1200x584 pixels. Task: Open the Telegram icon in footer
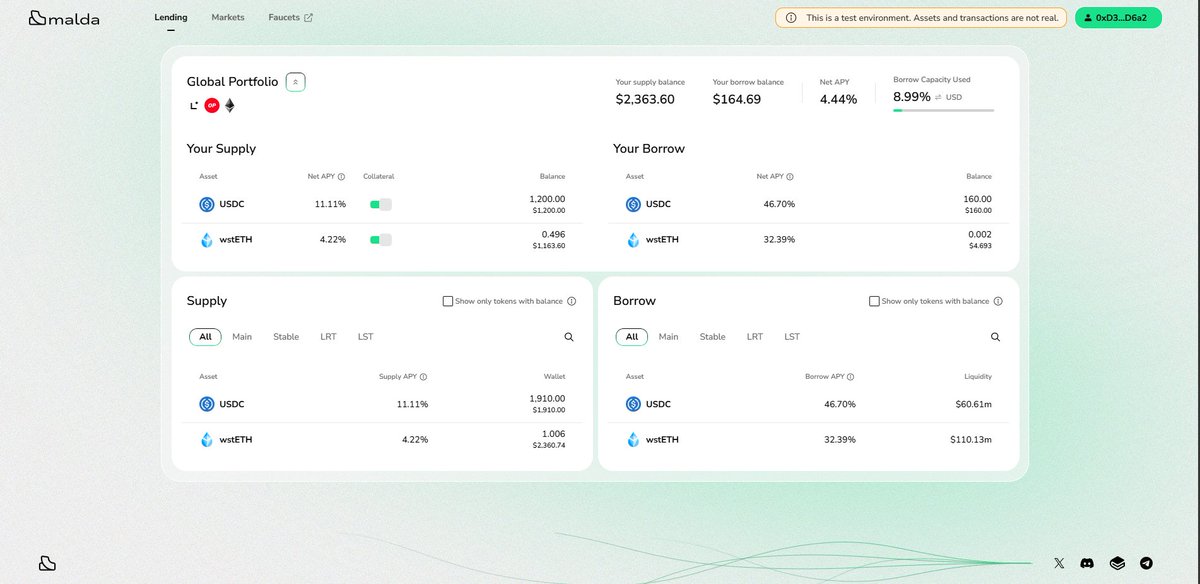click(x=1142, y=563)
